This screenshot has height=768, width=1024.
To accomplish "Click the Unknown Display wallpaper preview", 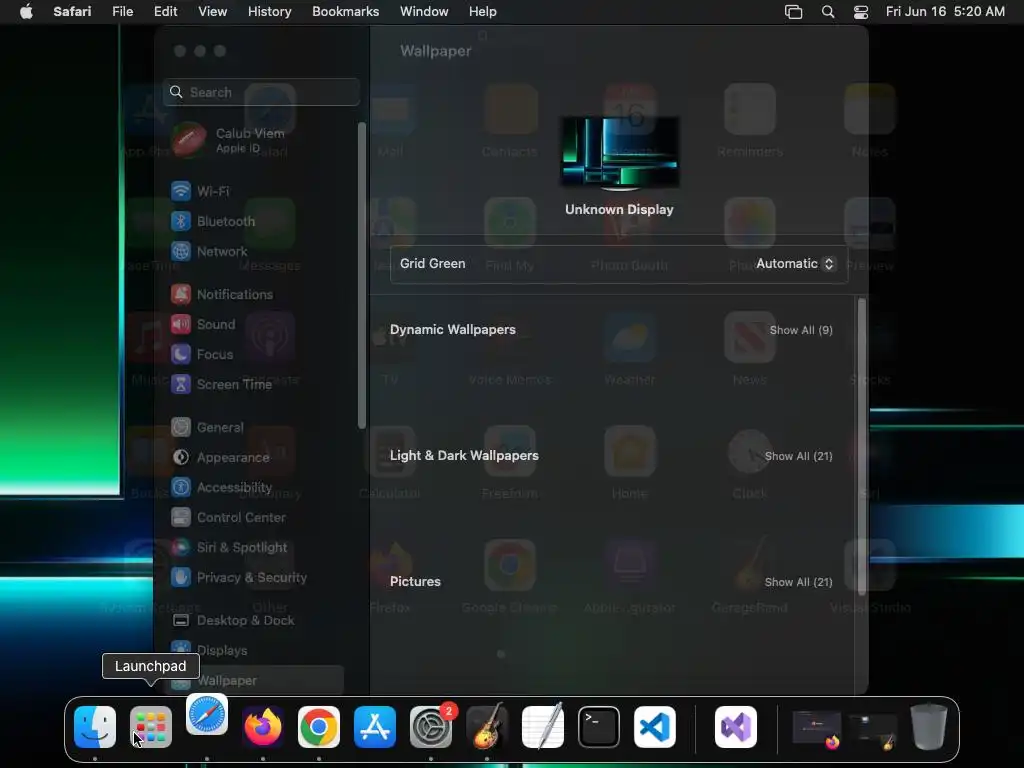I will pos(619,153).
